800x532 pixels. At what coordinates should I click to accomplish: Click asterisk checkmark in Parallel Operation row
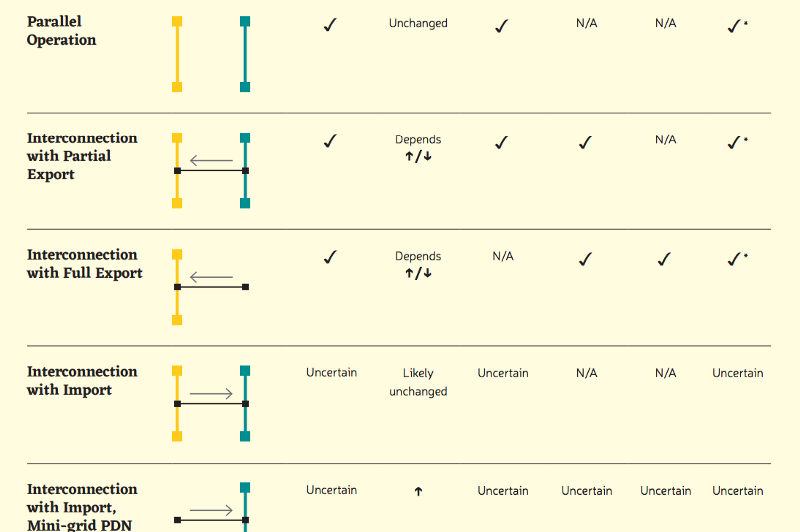click(737, 26)
